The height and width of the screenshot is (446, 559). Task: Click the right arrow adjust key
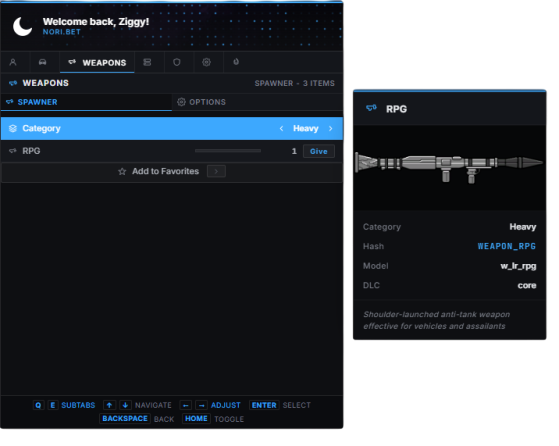tap(201, 405)
